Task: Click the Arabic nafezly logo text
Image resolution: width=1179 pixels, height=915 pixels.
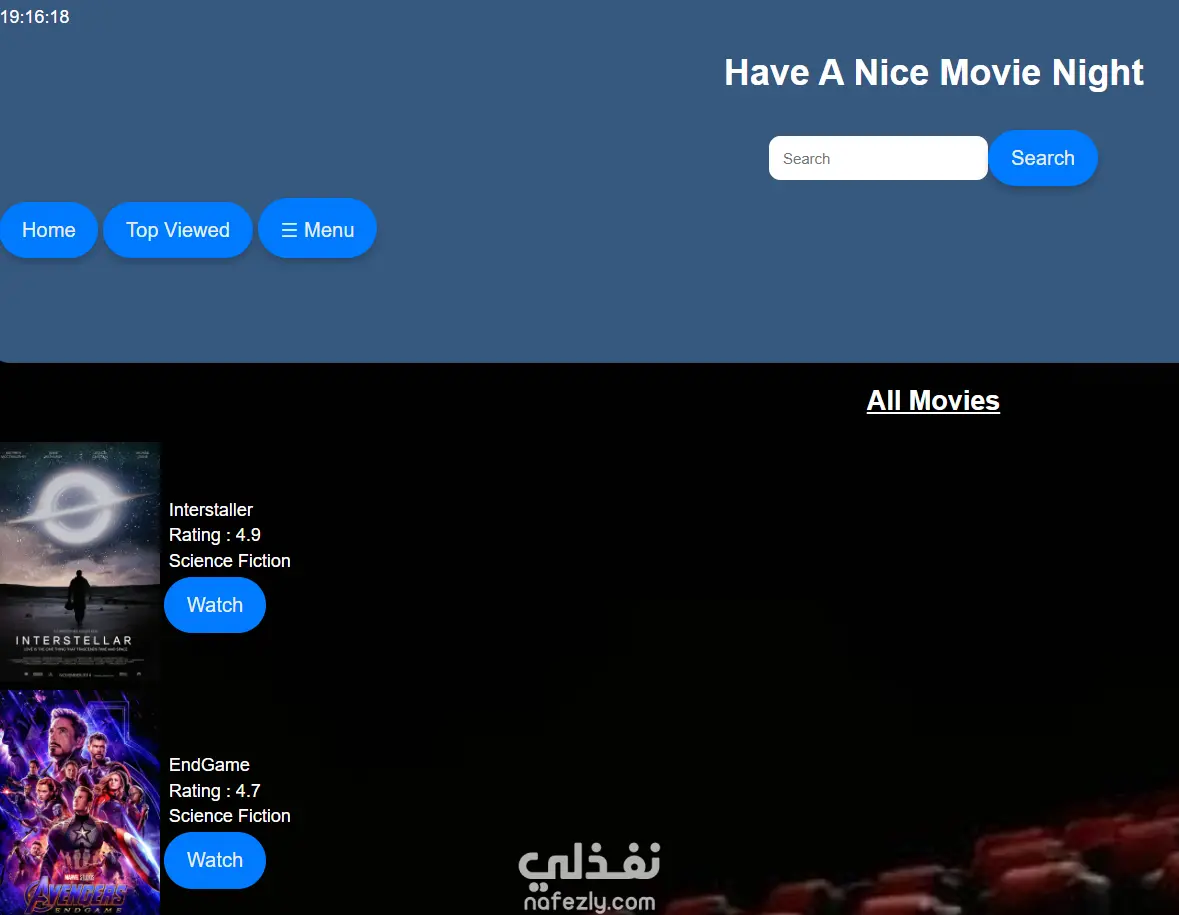Action: pos(588,866)
